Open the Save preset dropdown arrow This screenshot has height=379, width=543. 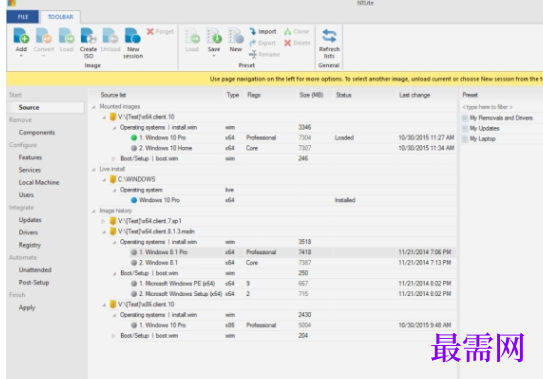pyautogui.click(x=214, y=56)
